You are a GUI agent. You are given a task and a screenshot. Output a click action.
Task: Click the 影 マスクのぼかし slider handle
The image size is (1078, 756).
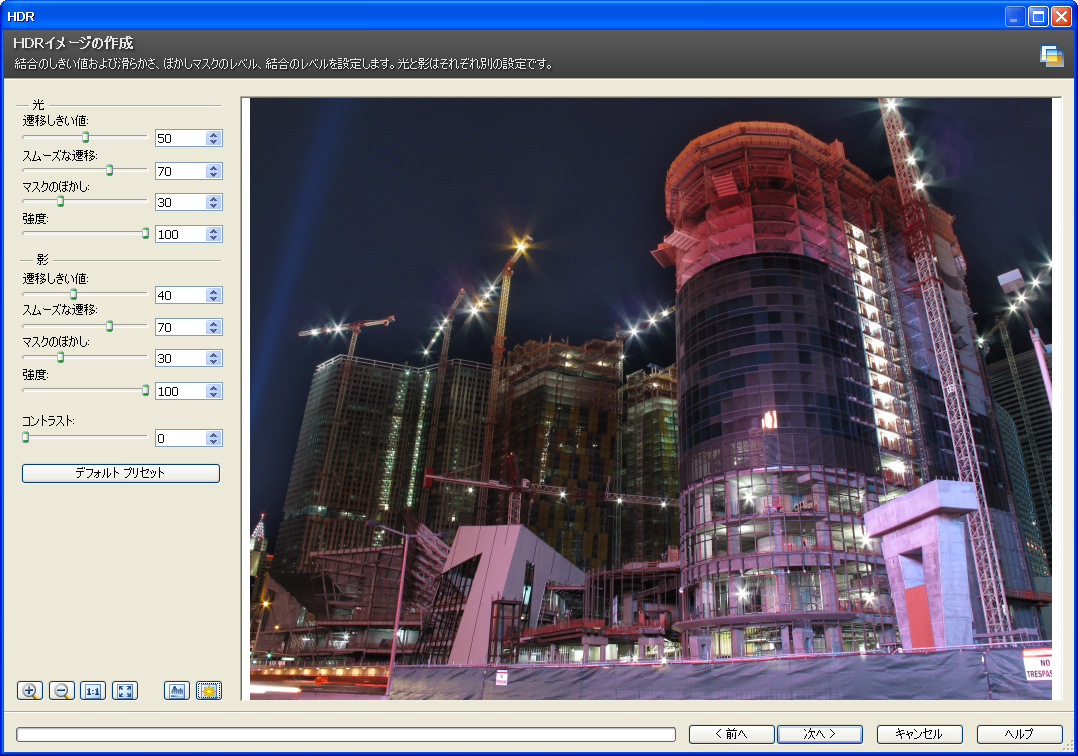pyautogui.click(x=60, y=357)
